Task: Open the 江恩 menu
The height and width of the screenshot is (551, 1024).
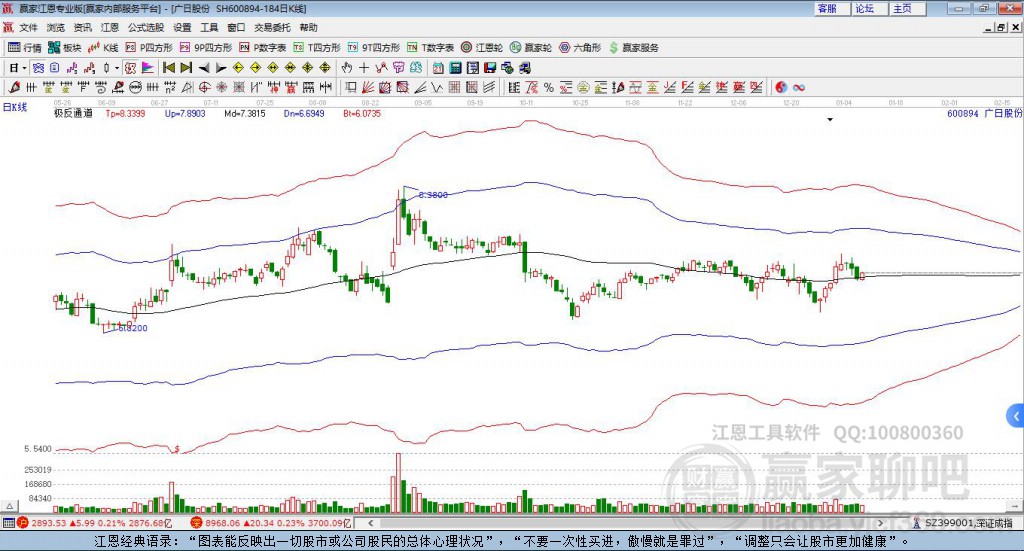Action: tap(110, 27)
